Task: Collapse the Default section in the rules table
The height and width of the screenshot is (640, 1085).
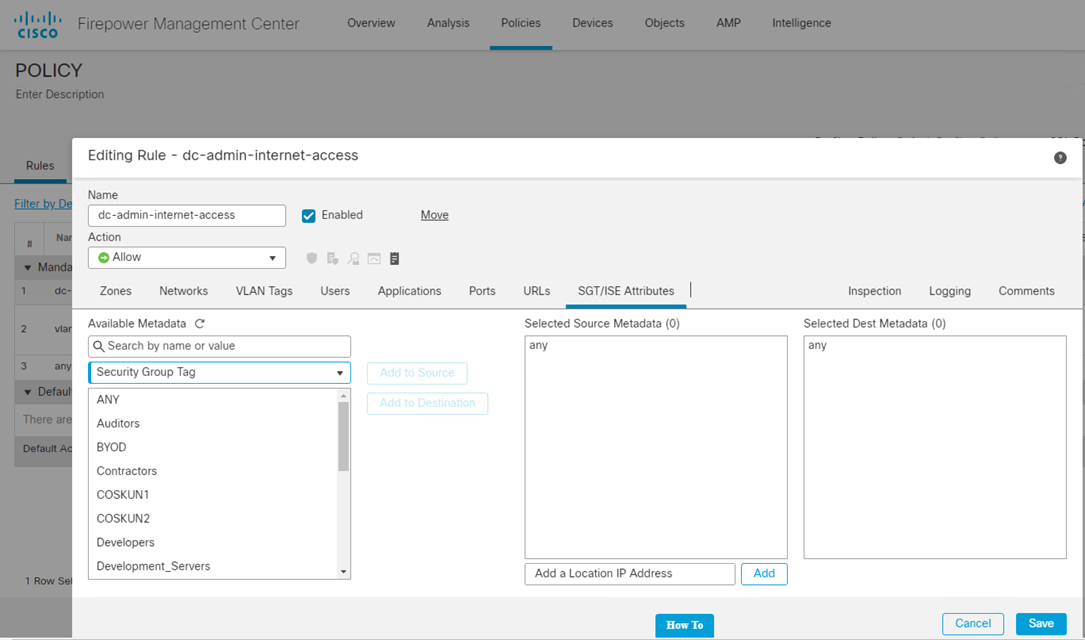Action: tap(28, 392)
